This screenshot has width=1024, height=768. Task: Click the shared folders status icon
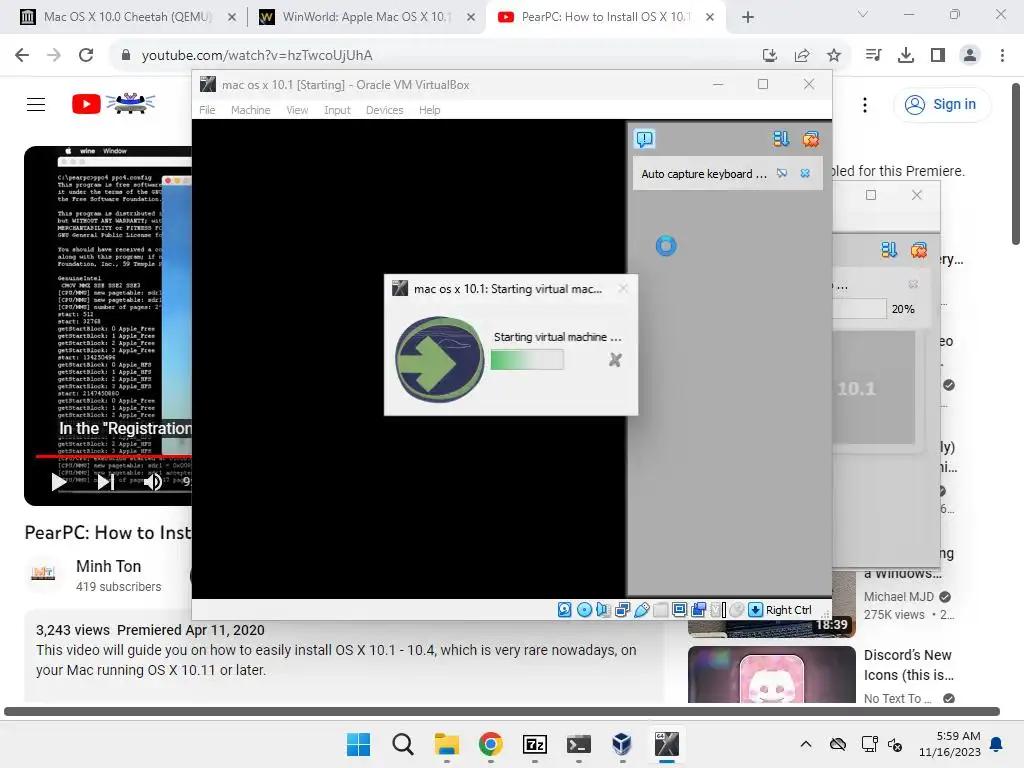pyautogui.click(x=660, y=609)
